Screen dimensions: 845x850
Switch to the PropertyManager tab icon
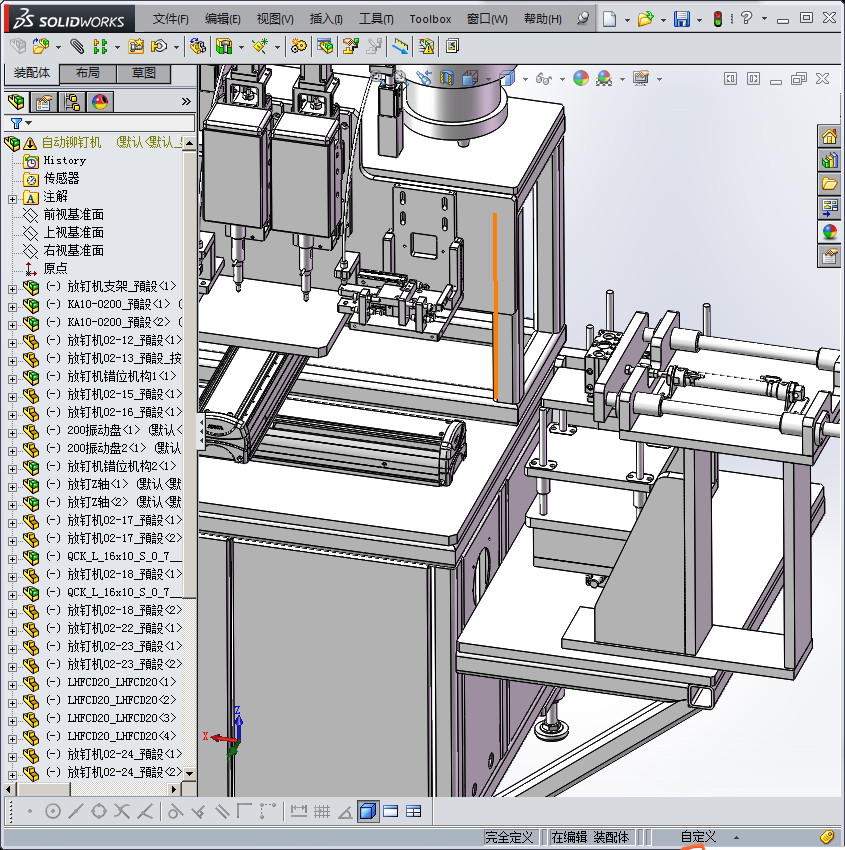point(44,102)
